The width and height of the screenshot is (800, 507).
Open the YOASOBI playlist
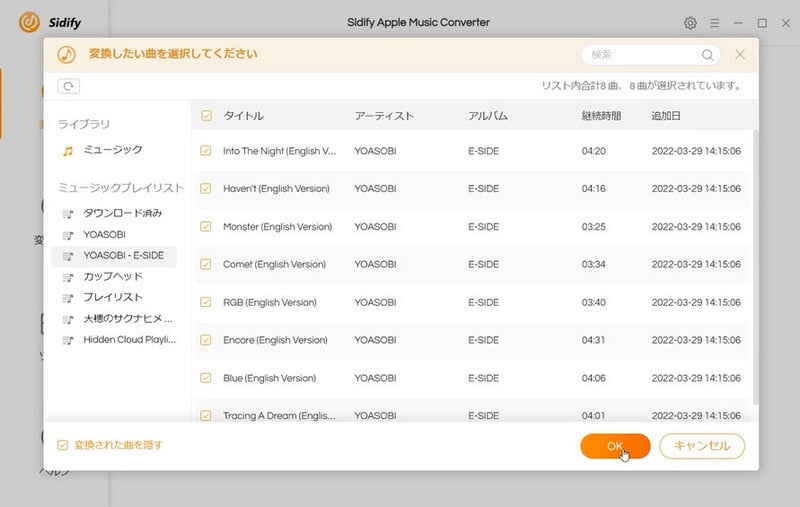coord(104,235)
